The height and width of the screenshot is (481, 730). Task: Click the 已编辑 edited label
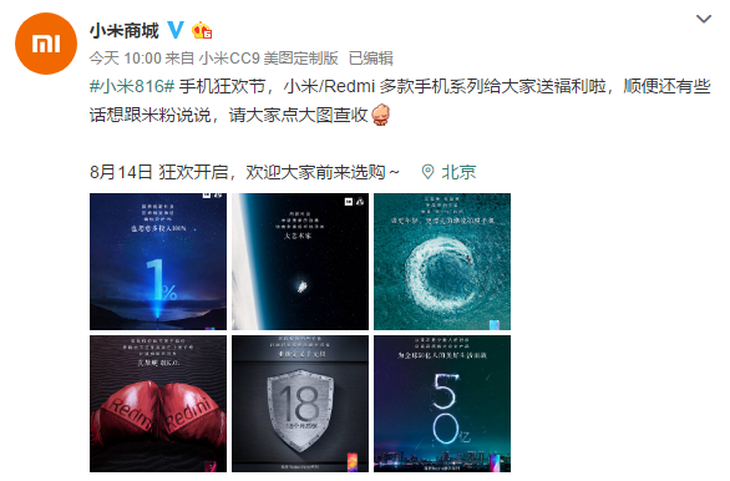(371, 58)
